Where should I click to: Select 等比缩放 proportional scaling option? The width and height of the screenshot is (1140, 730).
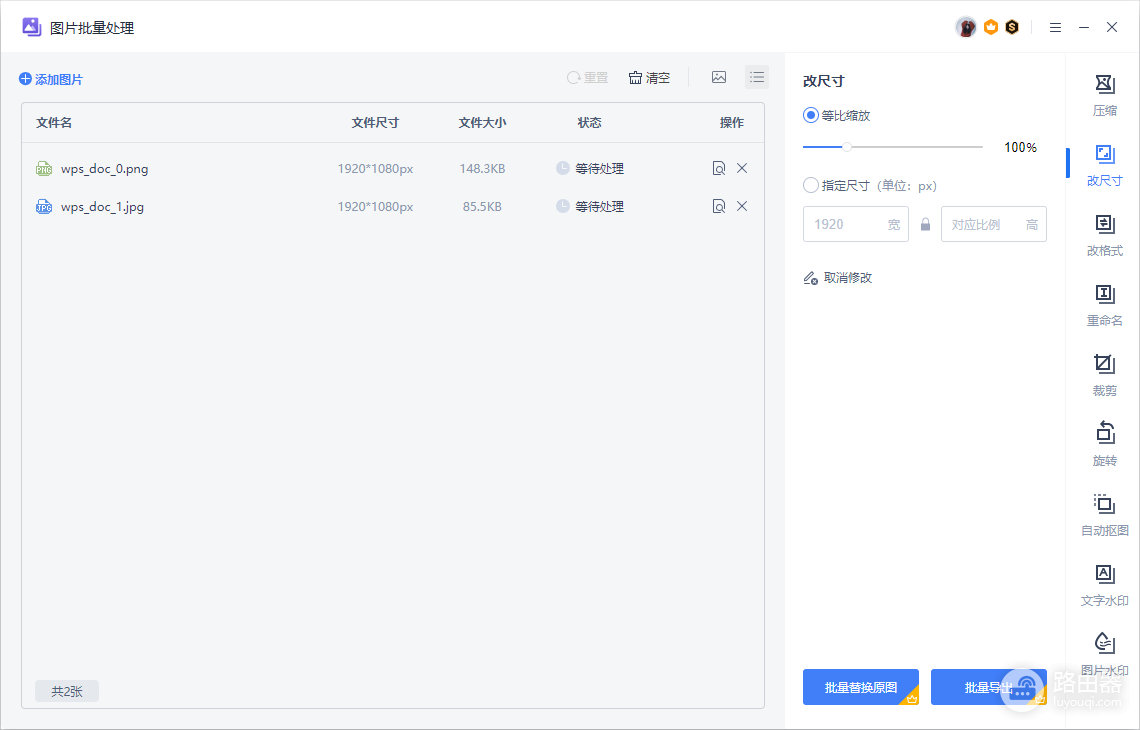[836, 115]
